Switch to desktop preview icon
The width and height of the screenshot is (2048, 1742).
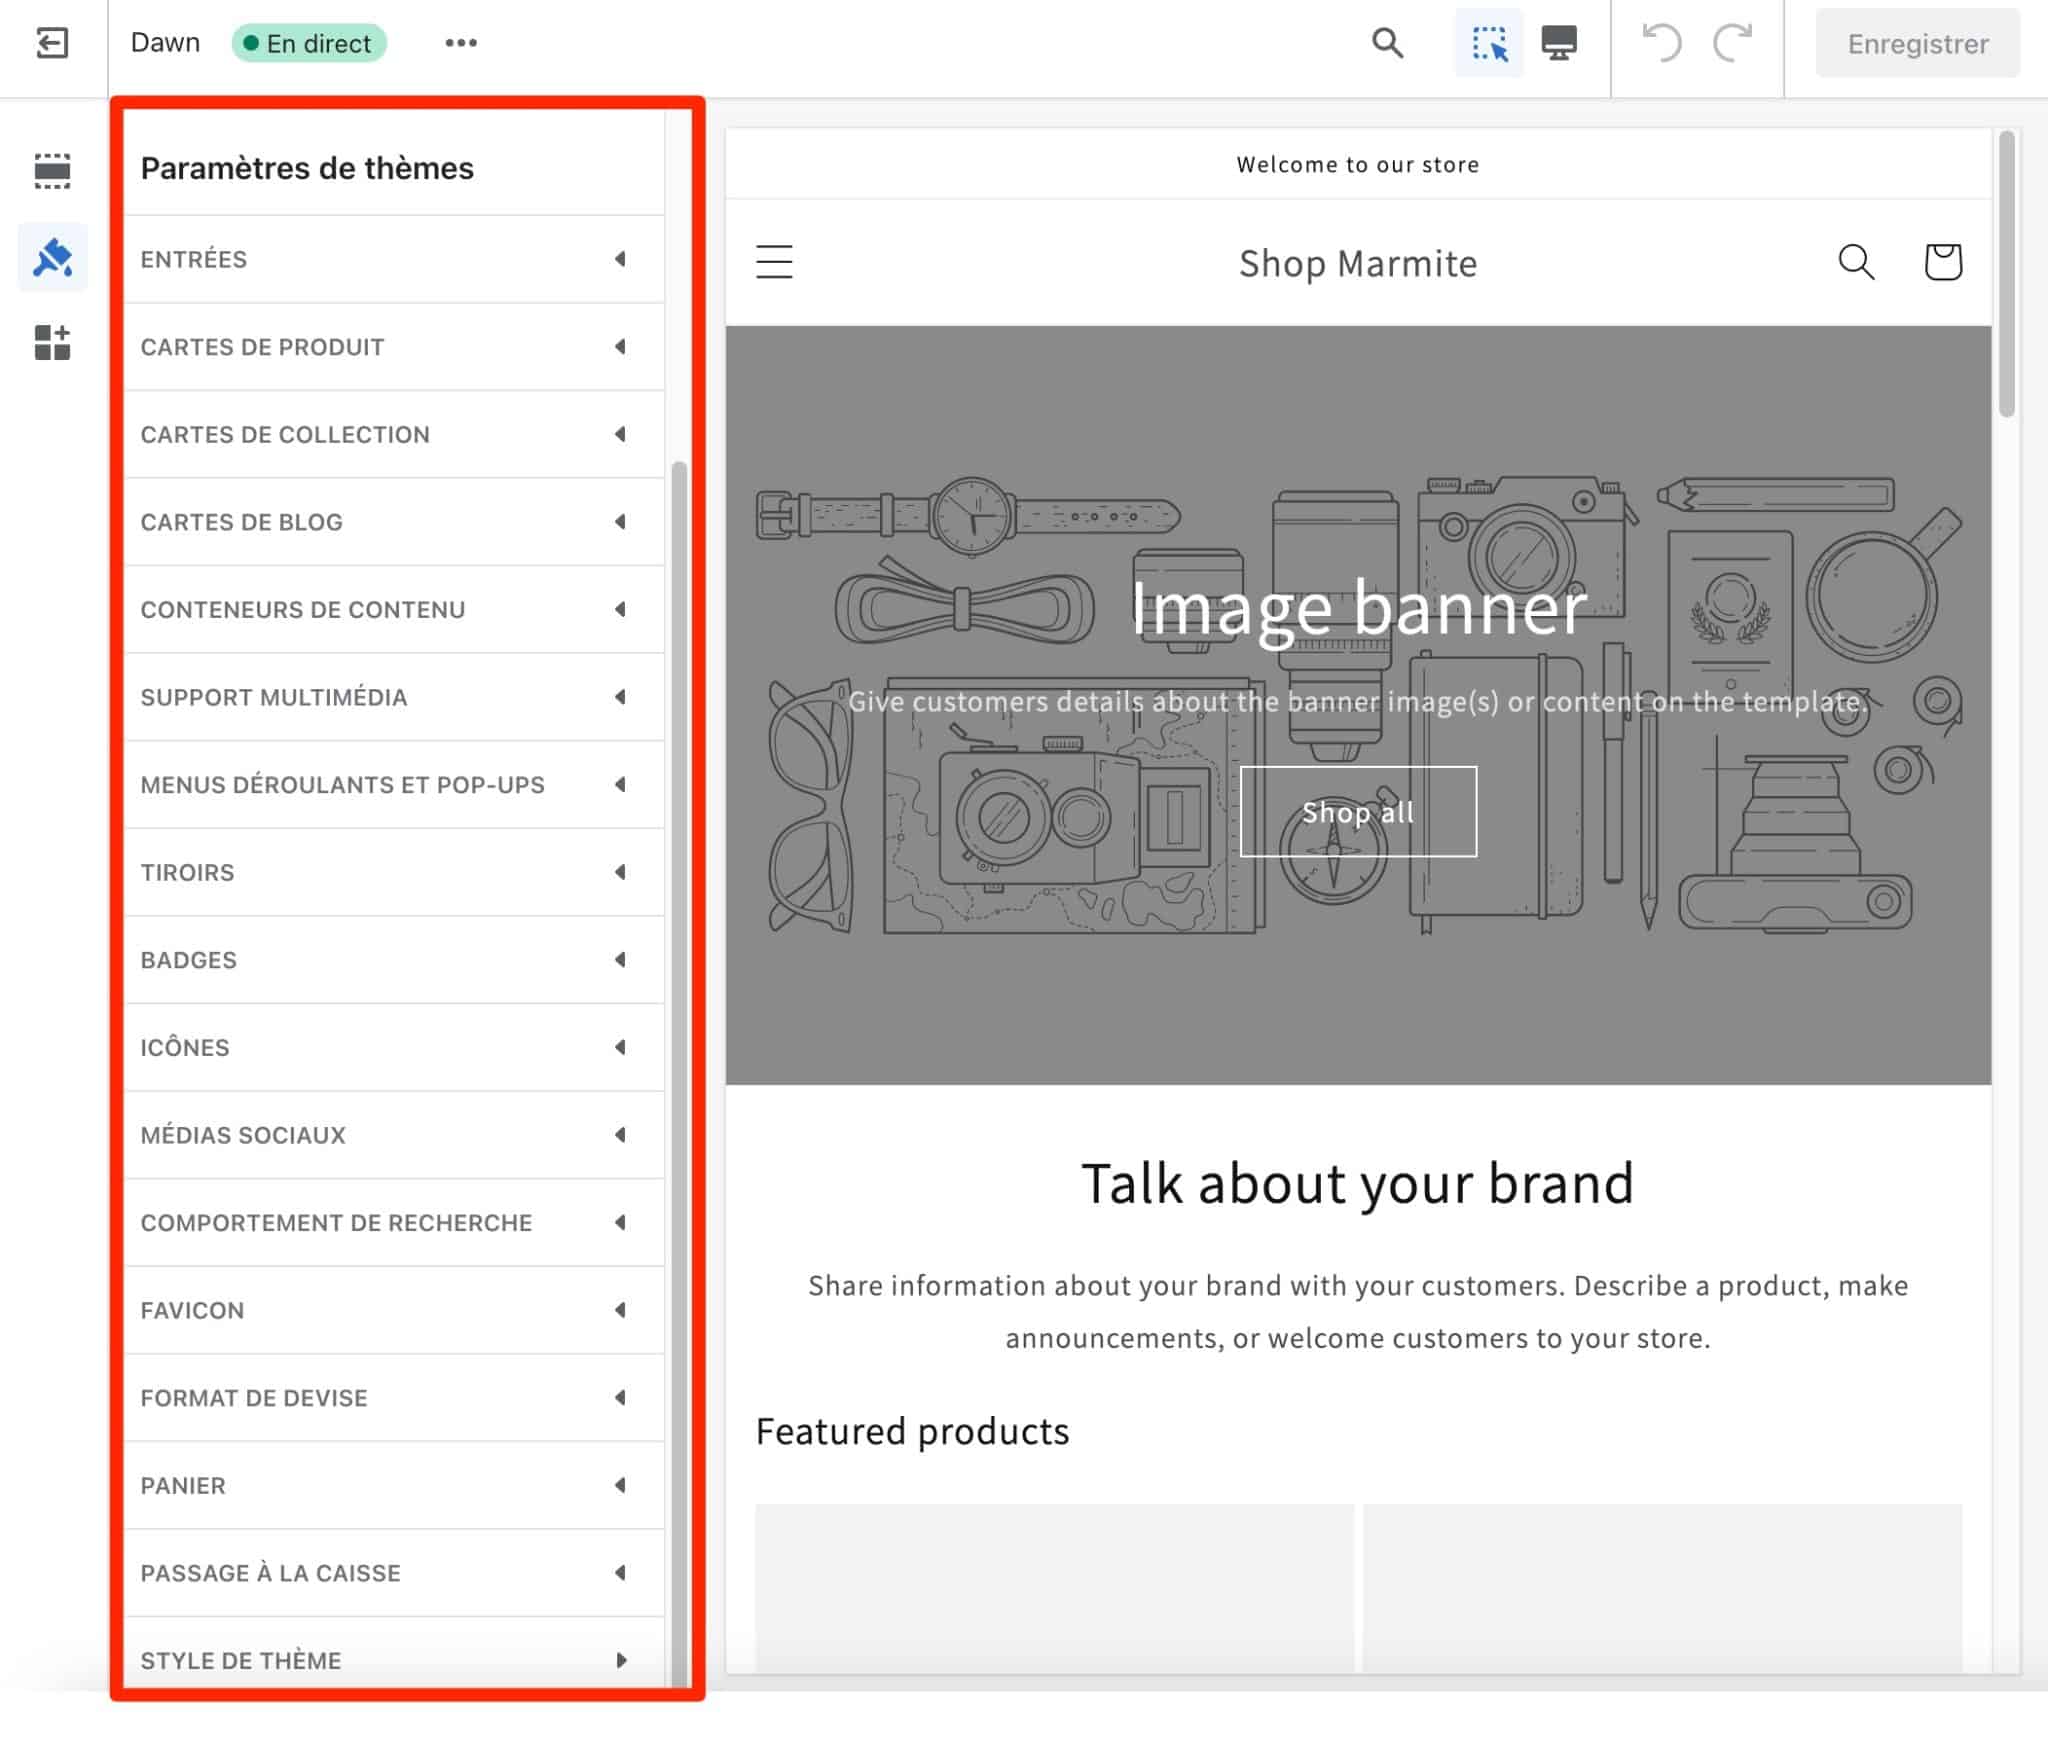point(1559,43)
